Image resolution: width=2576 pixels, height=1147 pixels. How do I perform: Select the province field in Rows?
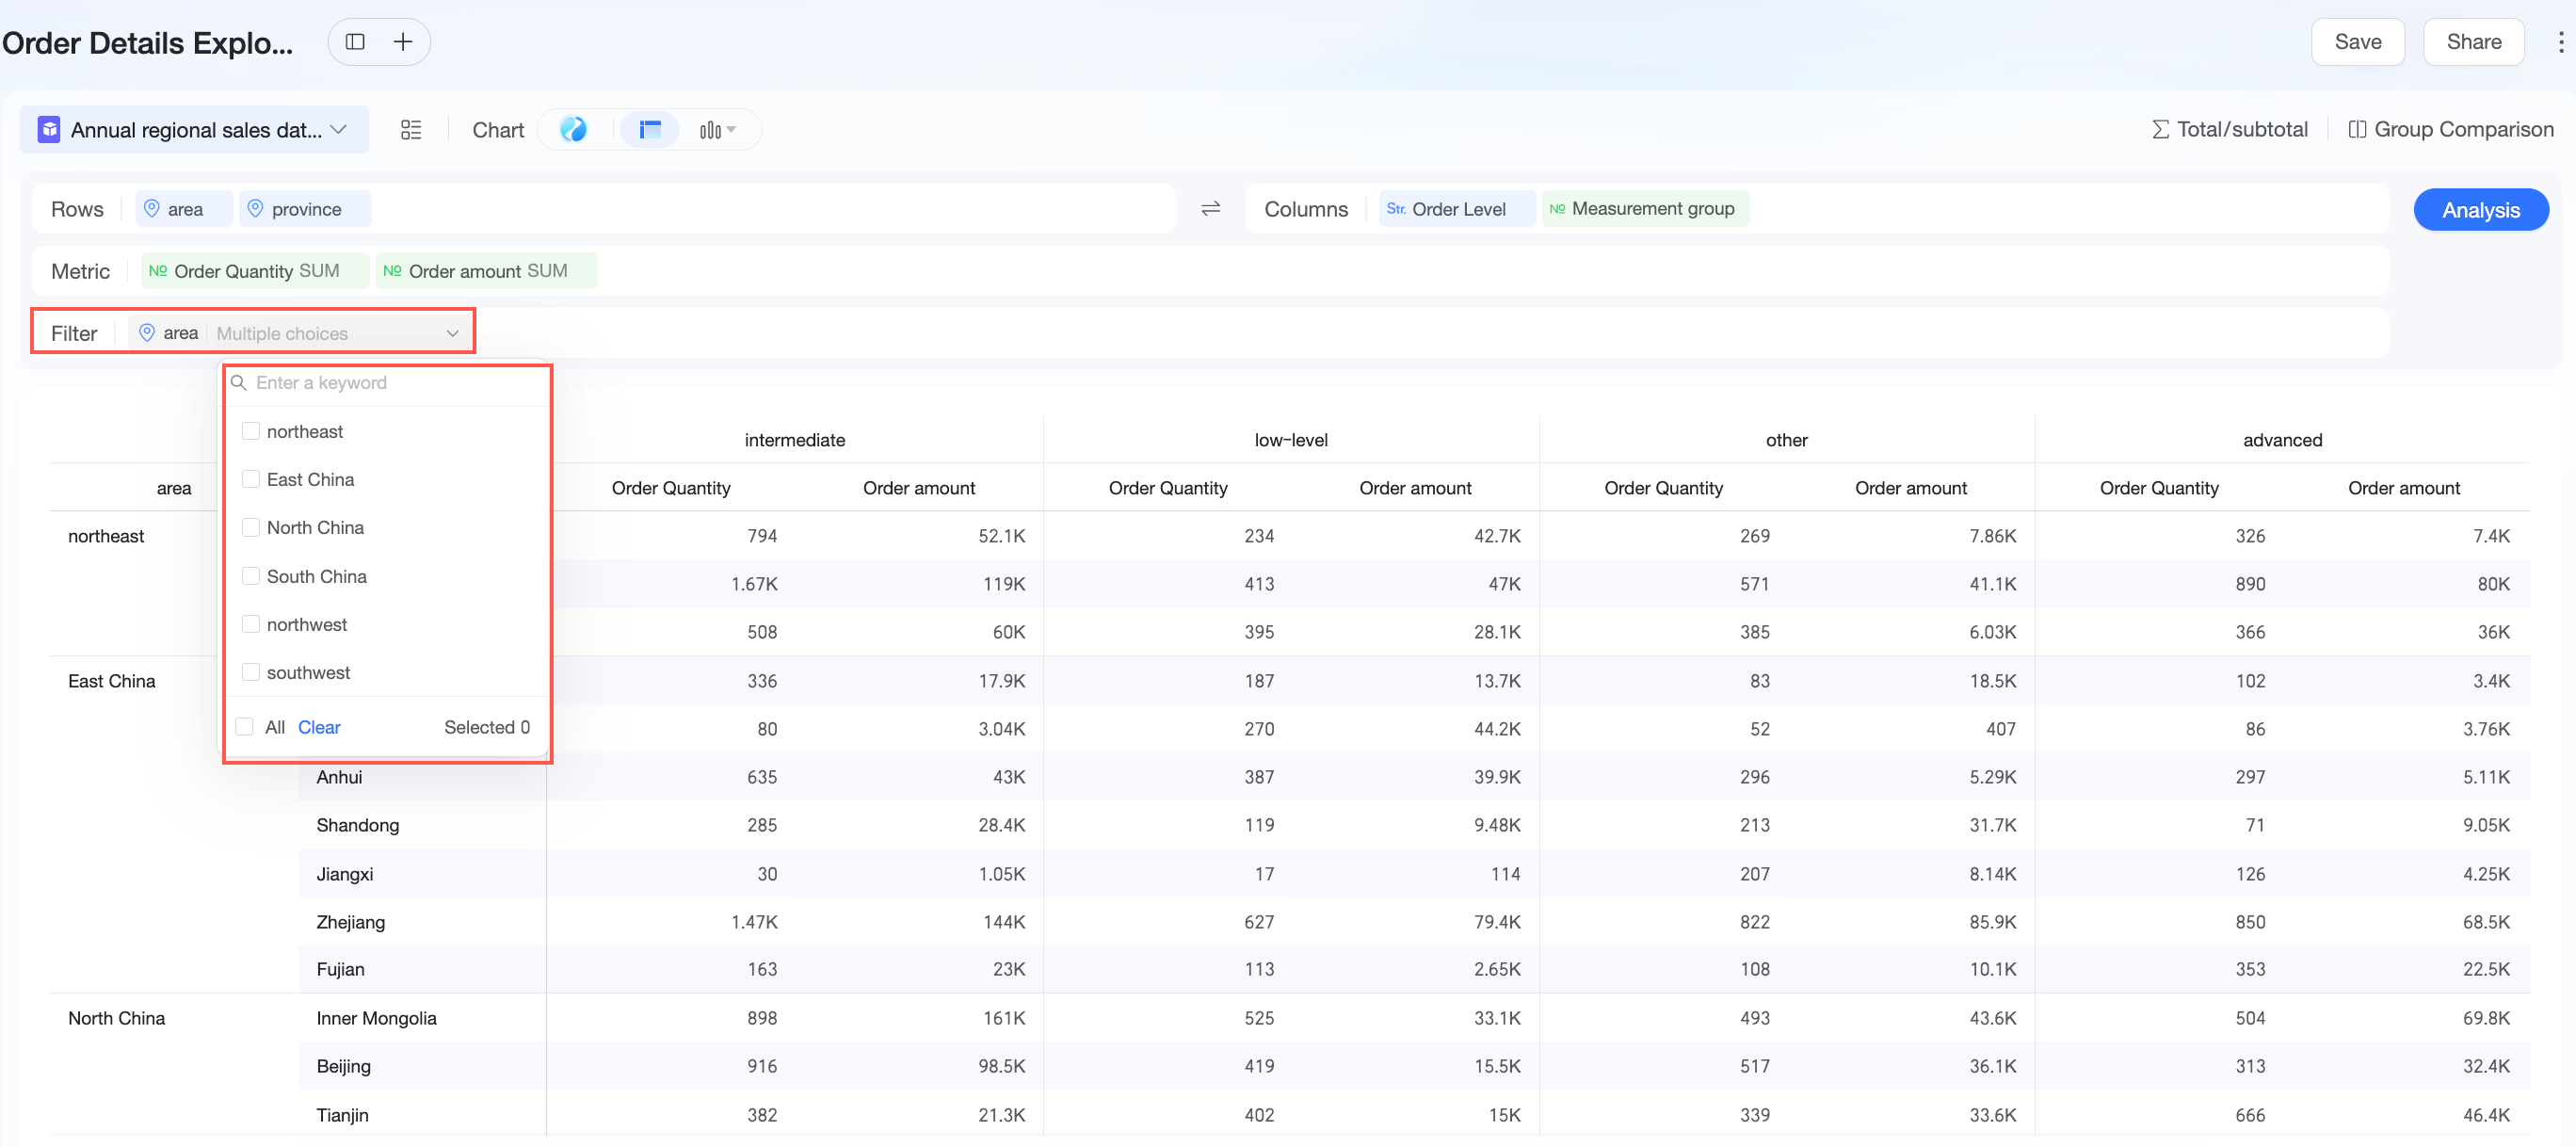[x=305, y=209]
